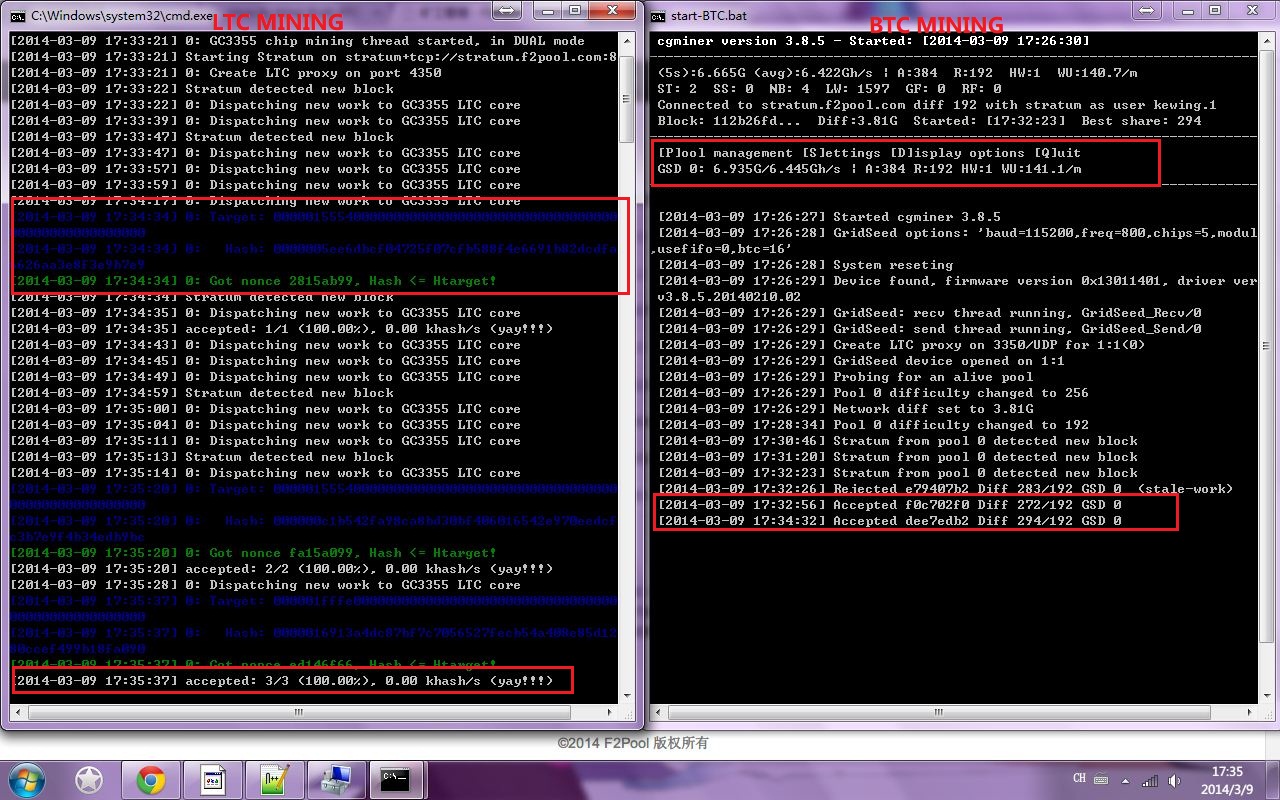The height and width of the screenshot is (800, 1280).
Task: Click the 'Started cgminer 3.8.5' log line
Action: click(x=829, y=217)
